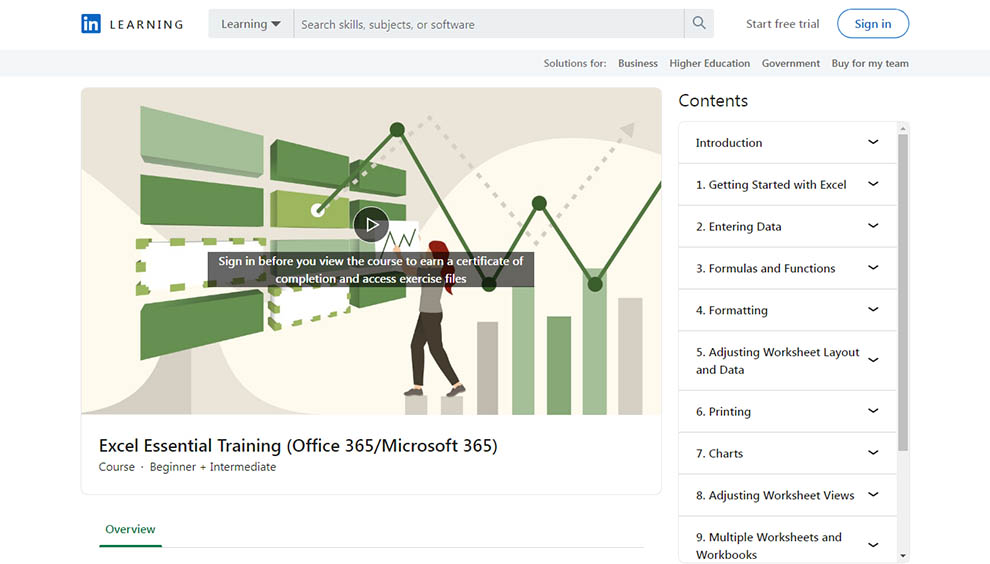
Task: Expand Adjusting Worksheet Views chevron
Action: (x=873, y=495)
